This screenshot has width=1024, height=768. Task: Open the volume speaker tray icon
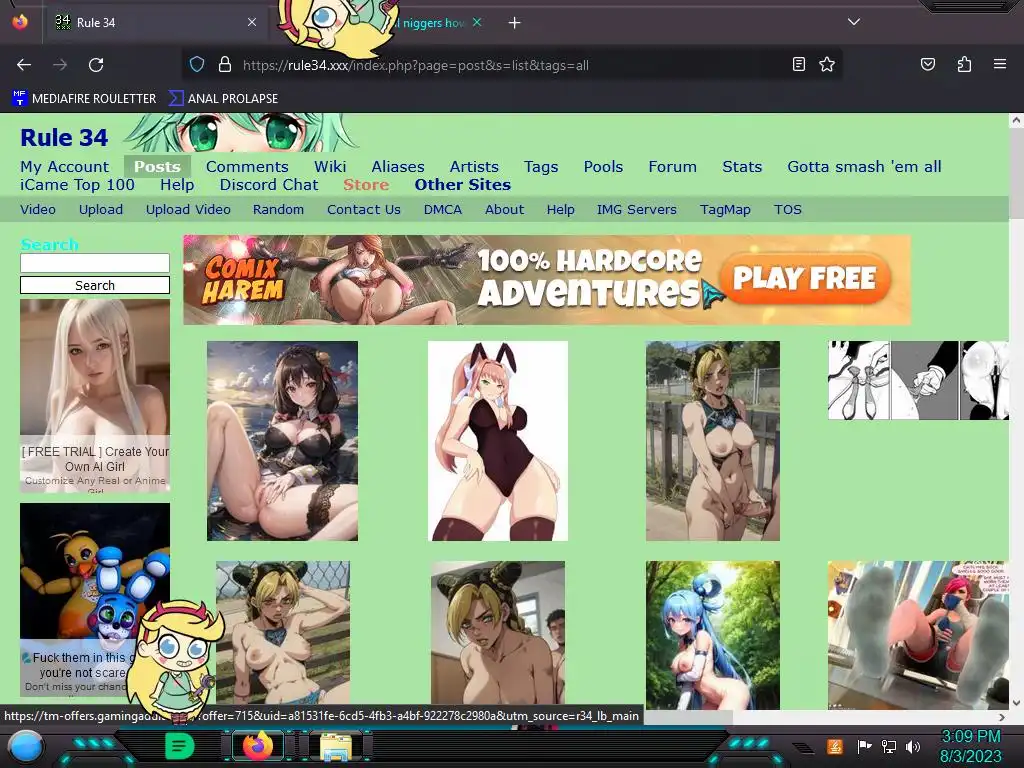[912, 746]
